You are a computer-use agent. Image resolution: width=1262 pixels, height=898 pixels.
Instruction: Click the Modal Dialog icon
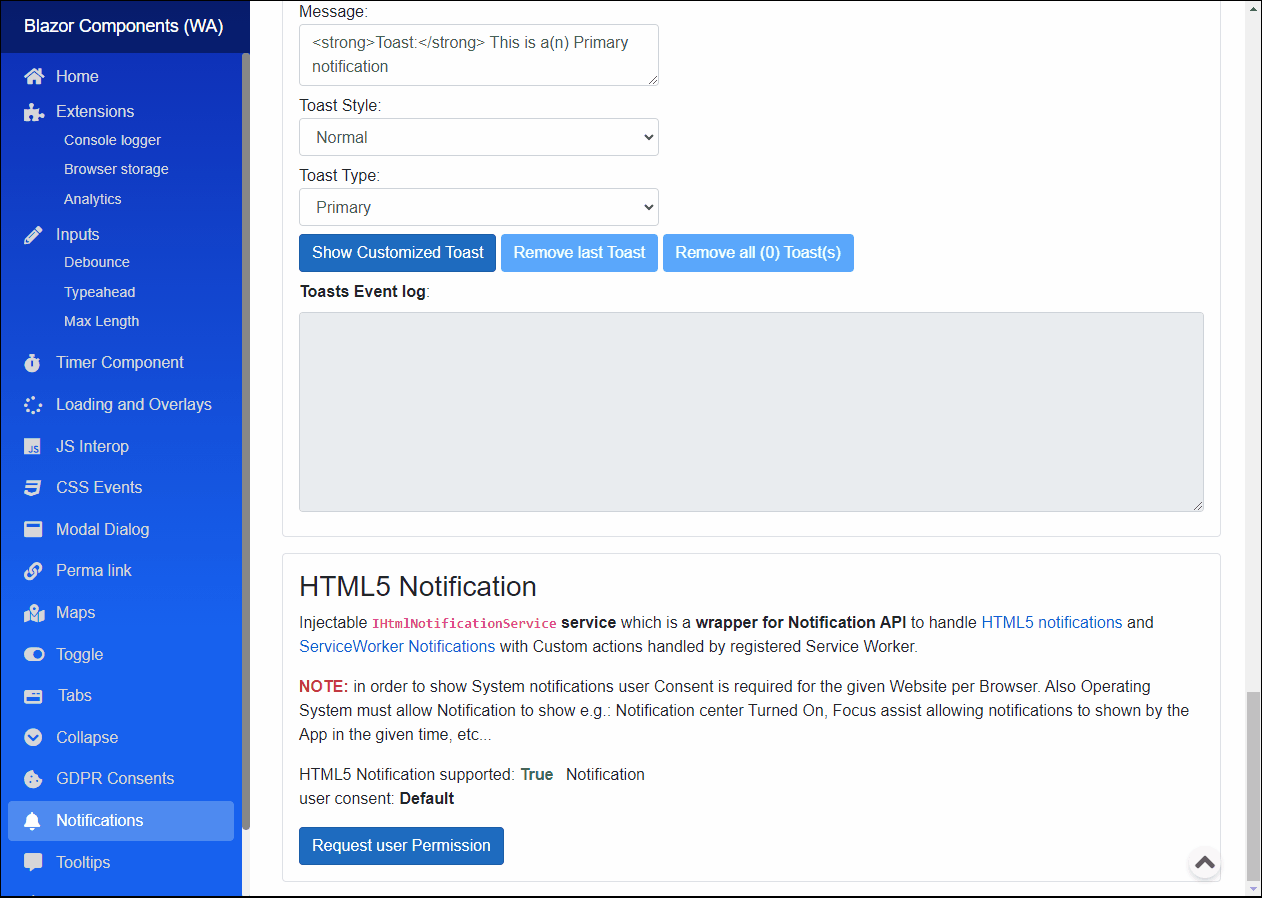point(34,529)
